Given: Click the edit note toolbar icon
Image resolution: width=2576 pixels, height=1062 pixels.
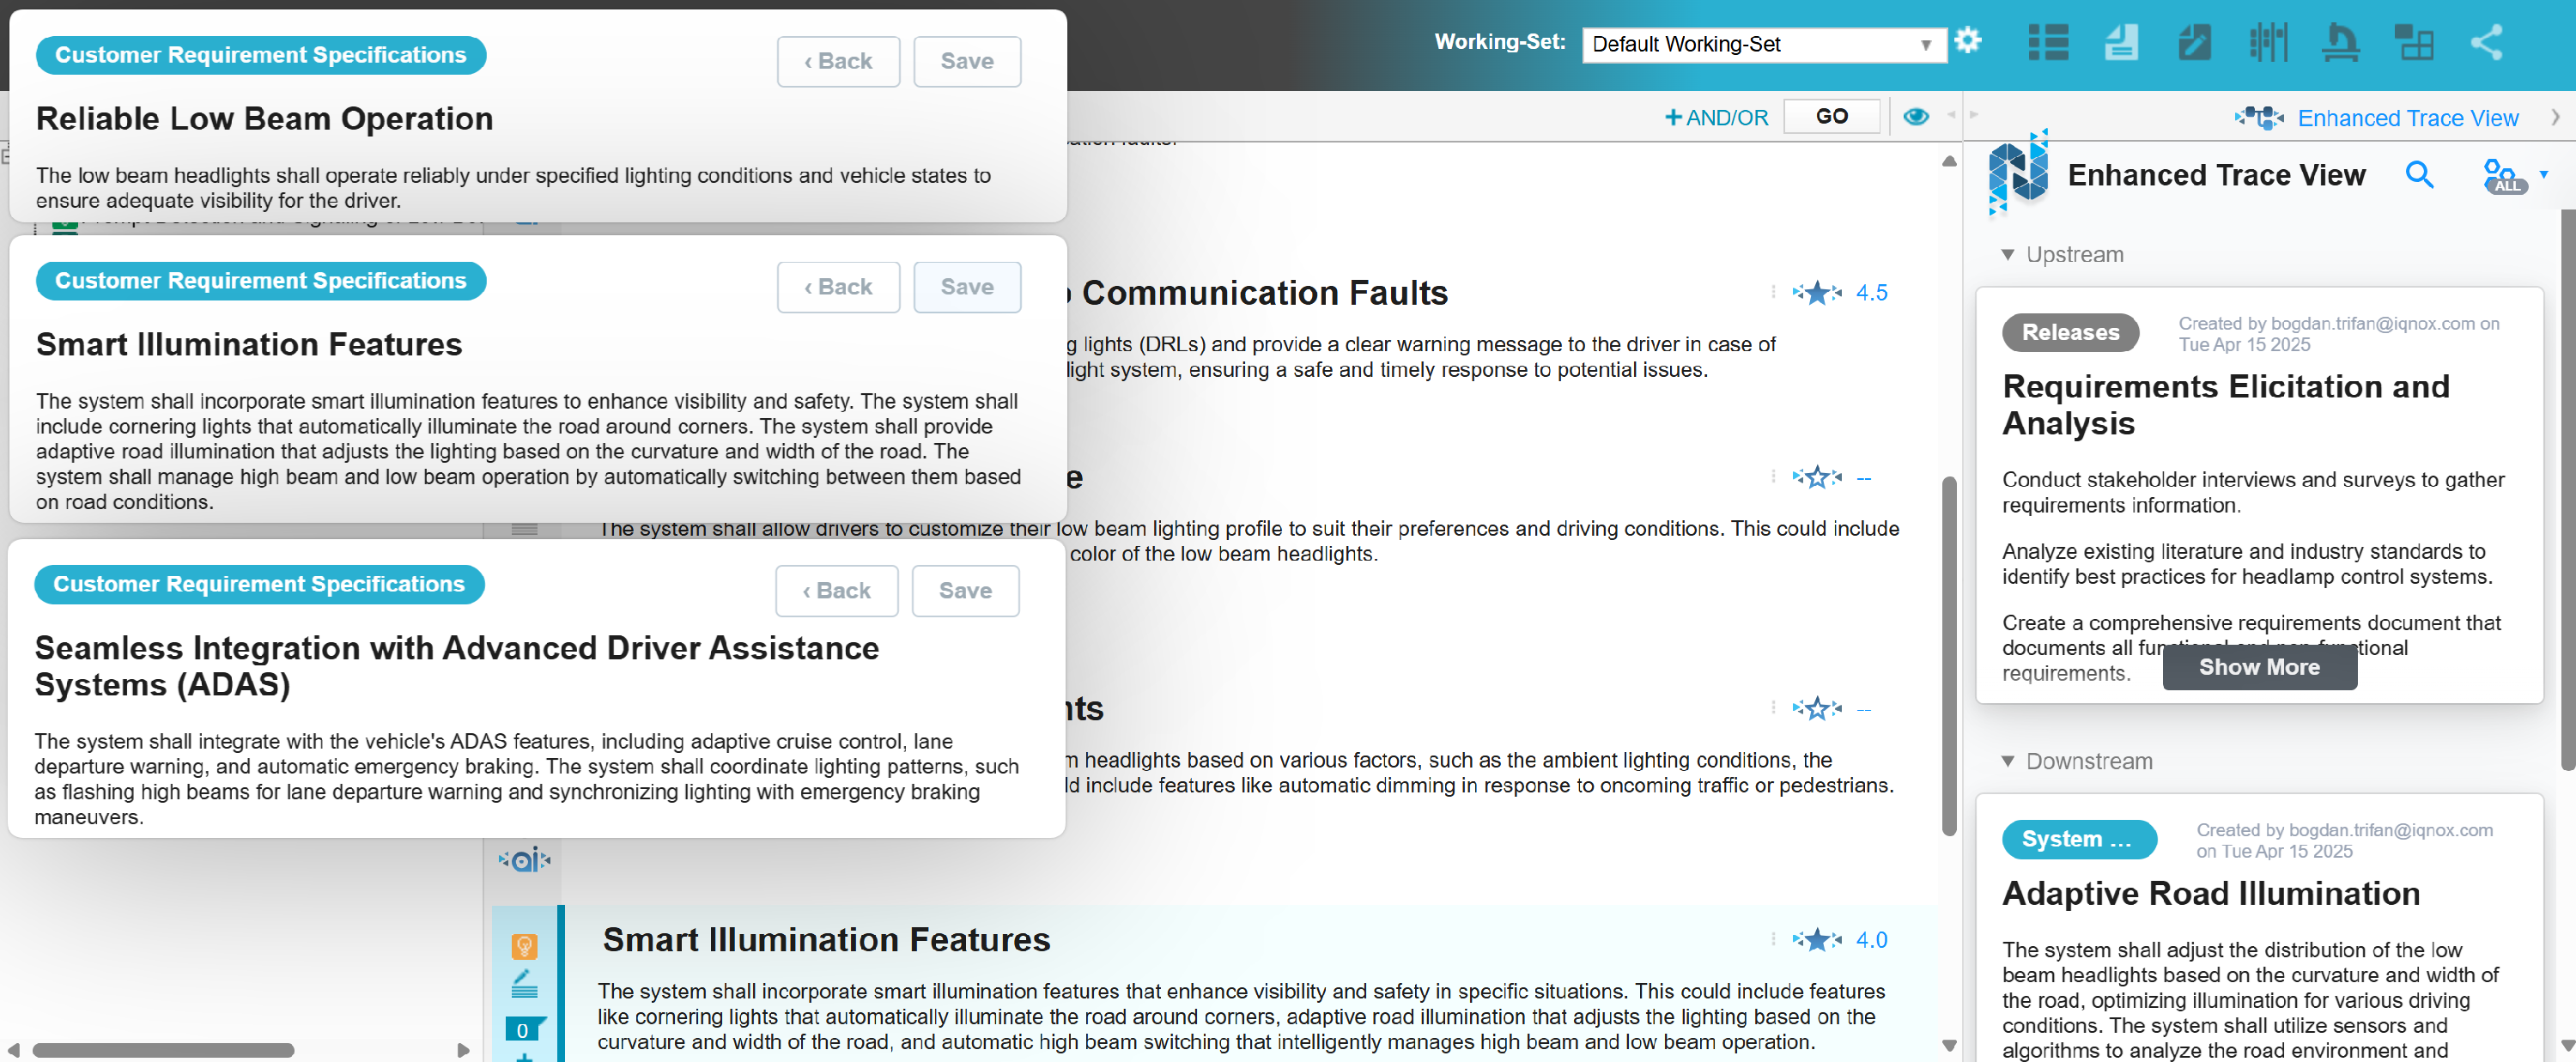Looking at the screenshot, I should (2194, 43).
